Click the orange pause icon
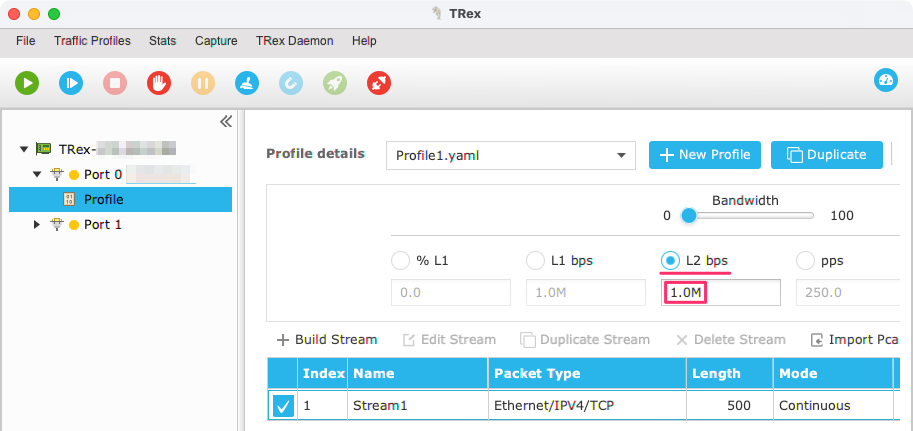This screenshot has width=913, height=431. click(x=203, y=83)
